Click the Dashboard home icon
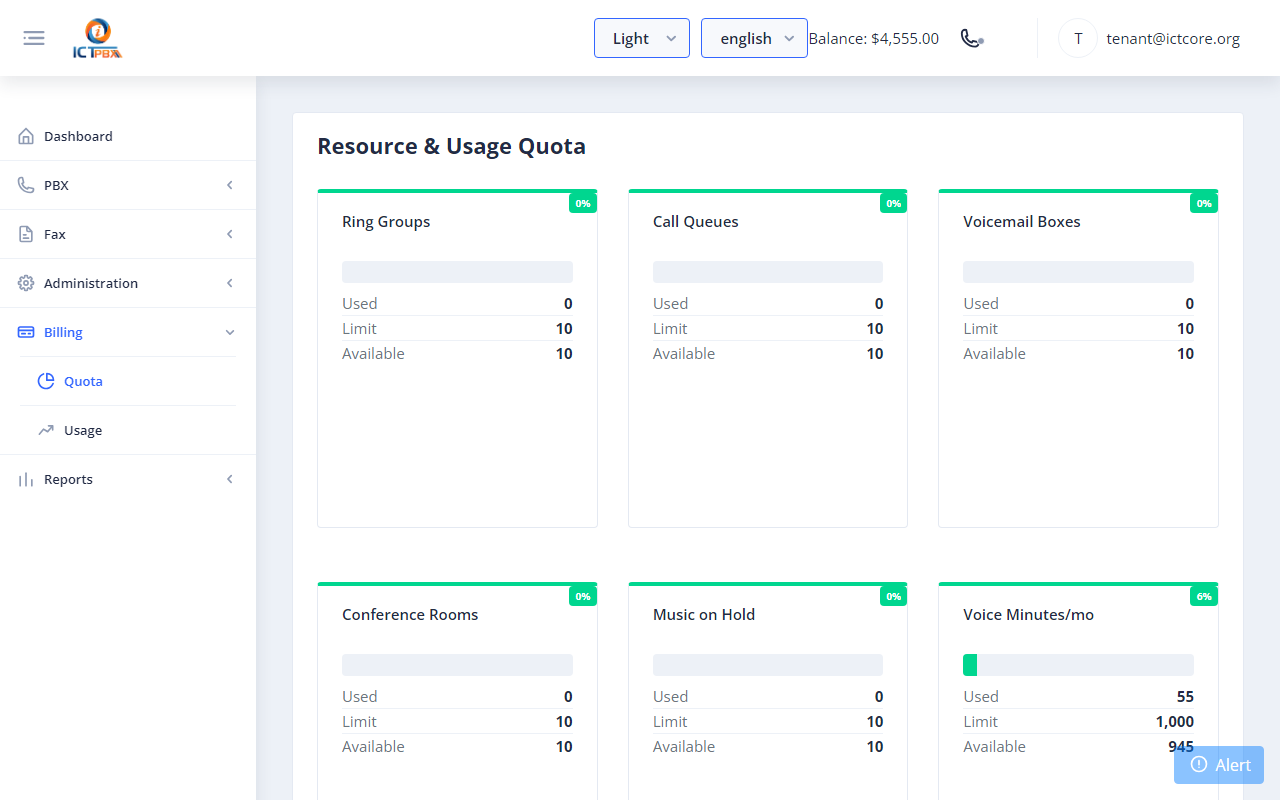1280x800 pixels. coord(26,136)
